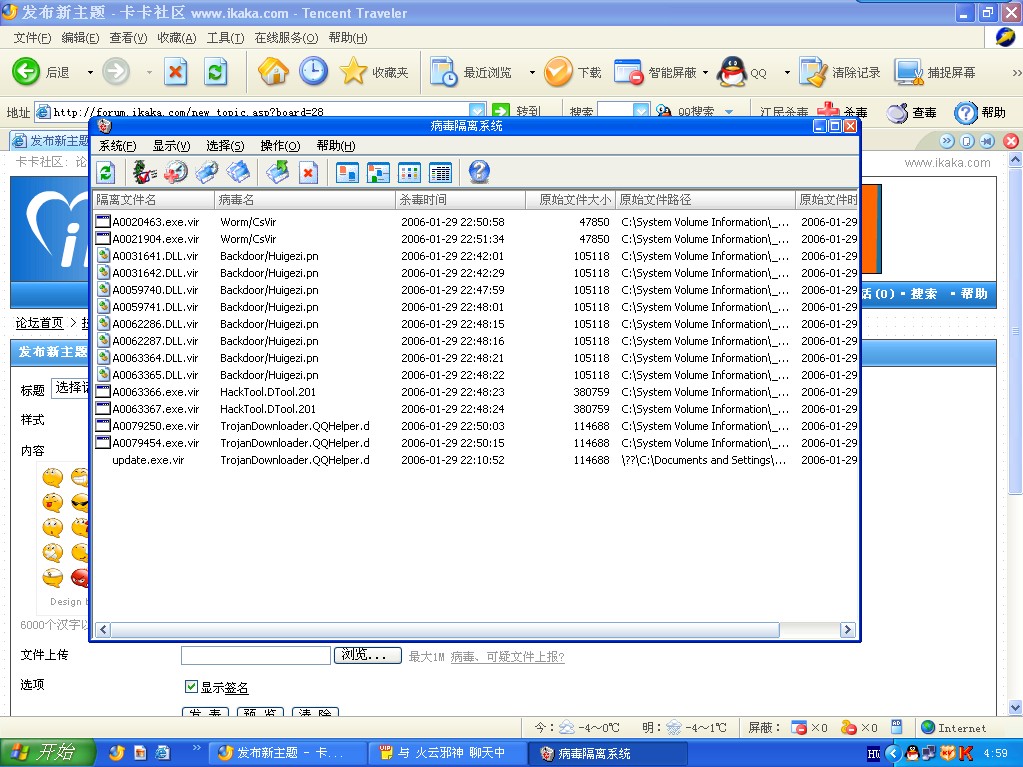Open the address bar URL dropdown
The width and height of the screenshot is (1023, 767).
477,110
